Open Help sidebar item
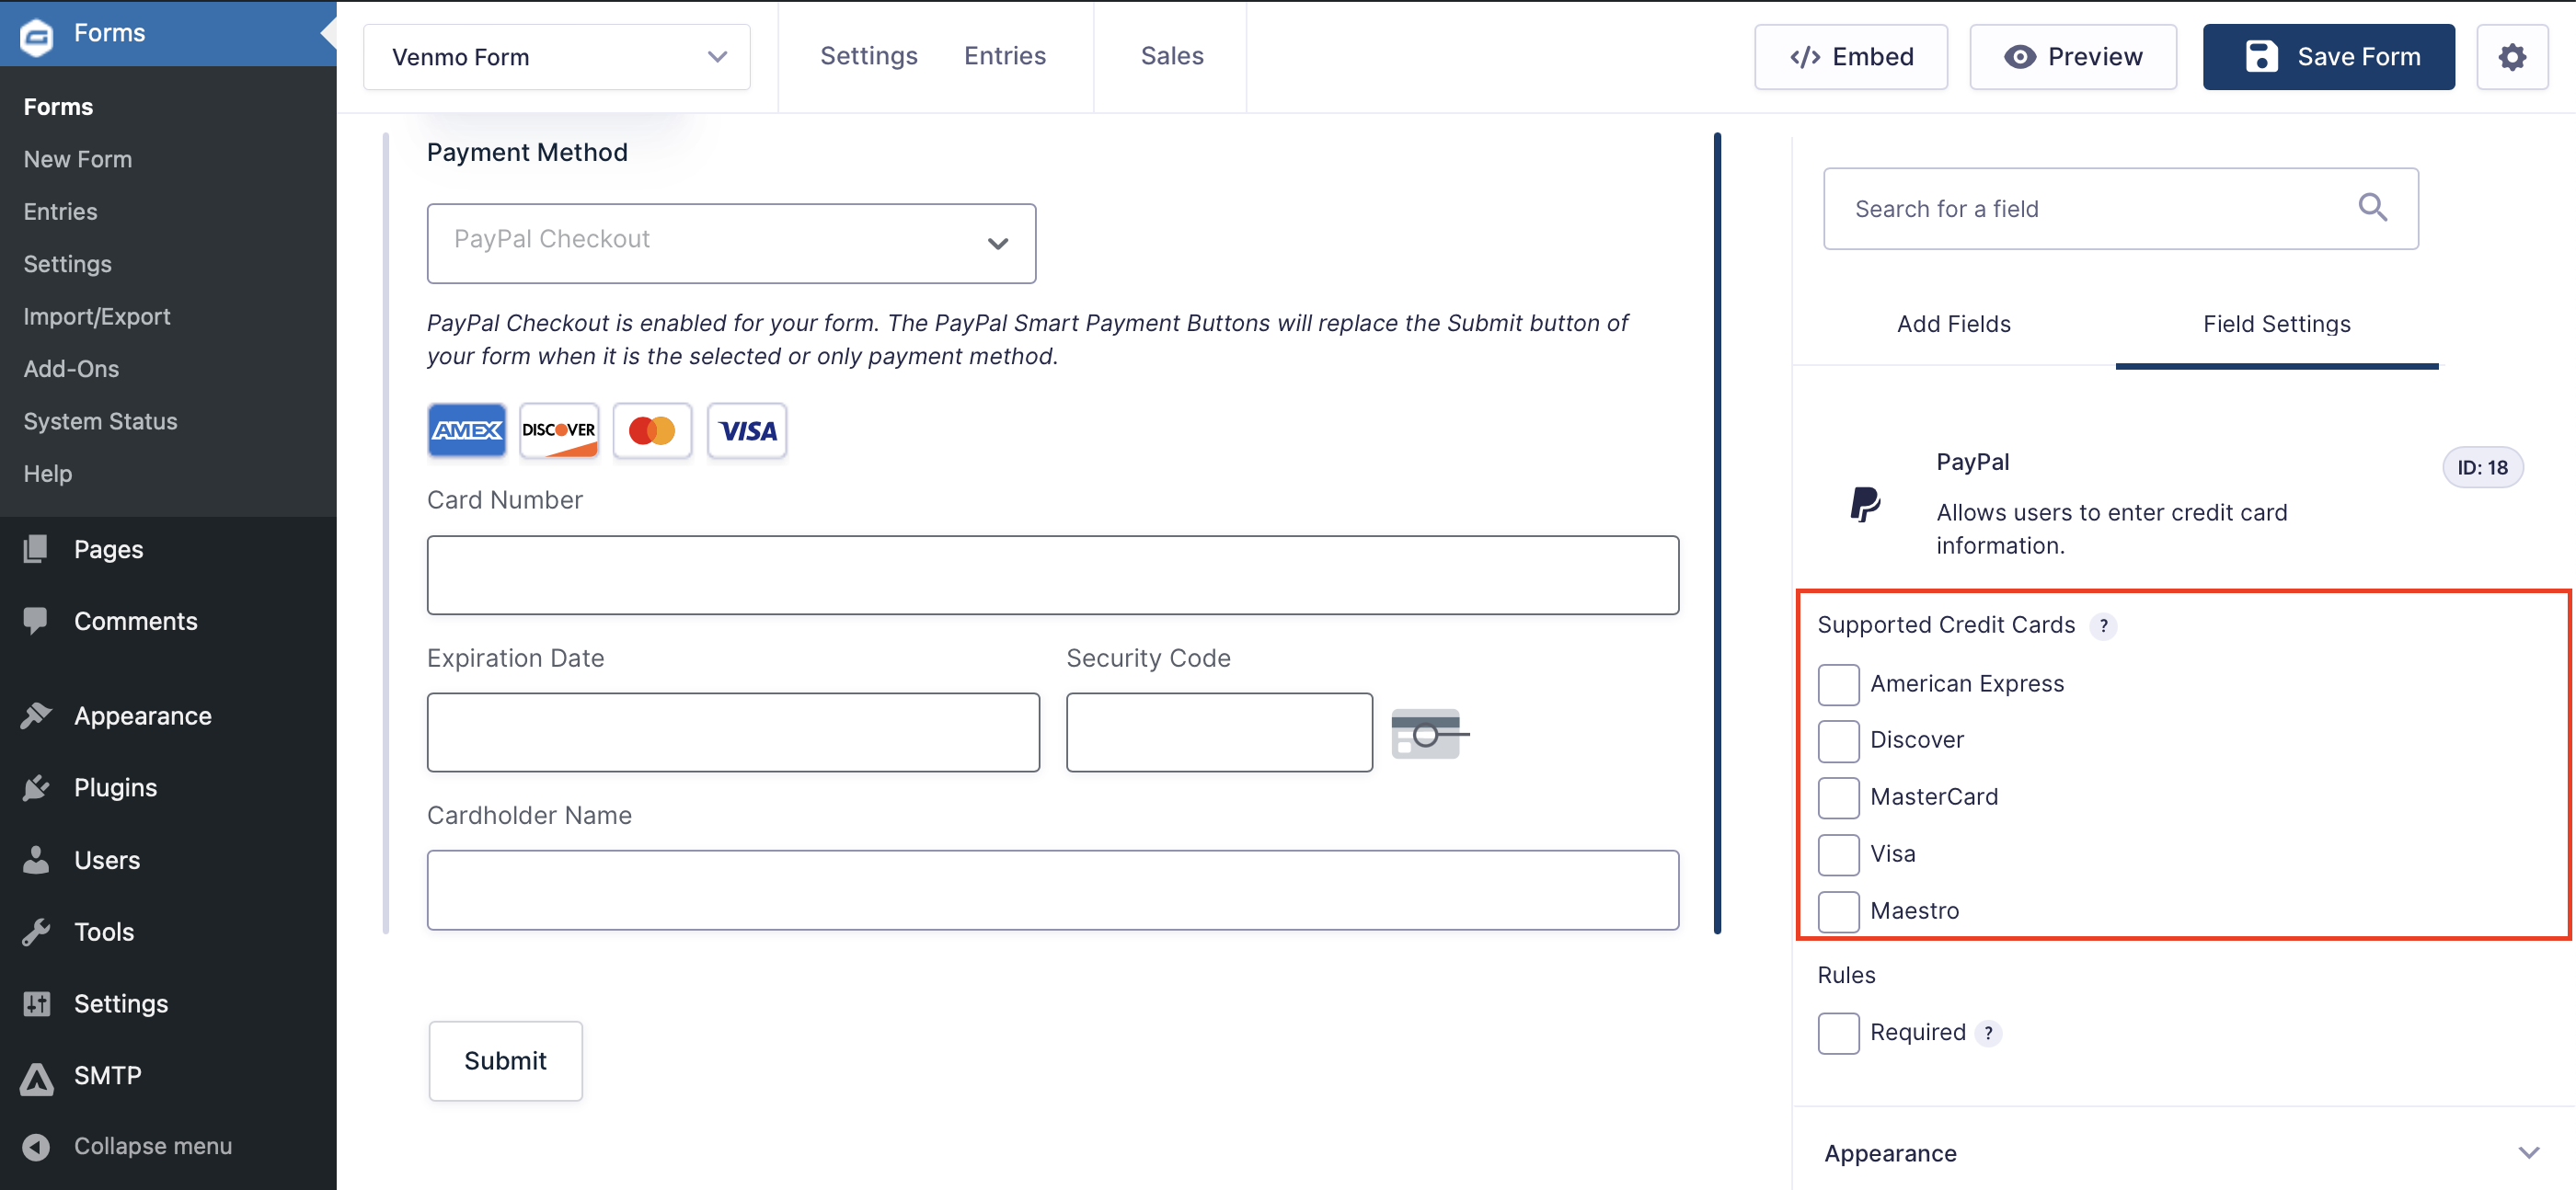 48,474
